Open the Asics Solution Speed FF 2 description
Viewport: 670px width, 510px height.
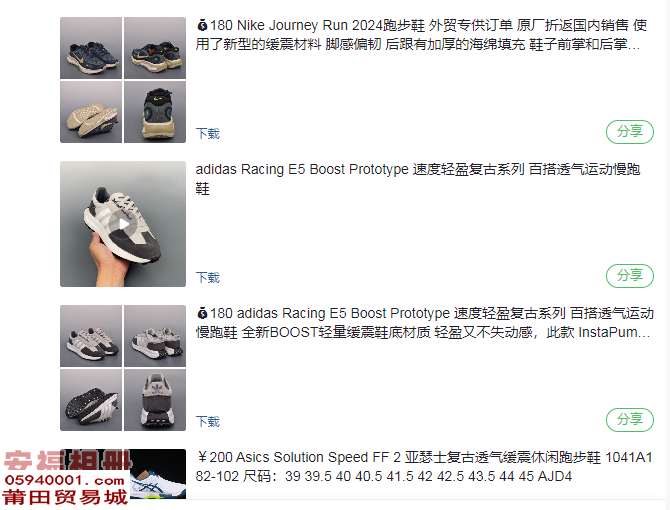tap(424, 466)
